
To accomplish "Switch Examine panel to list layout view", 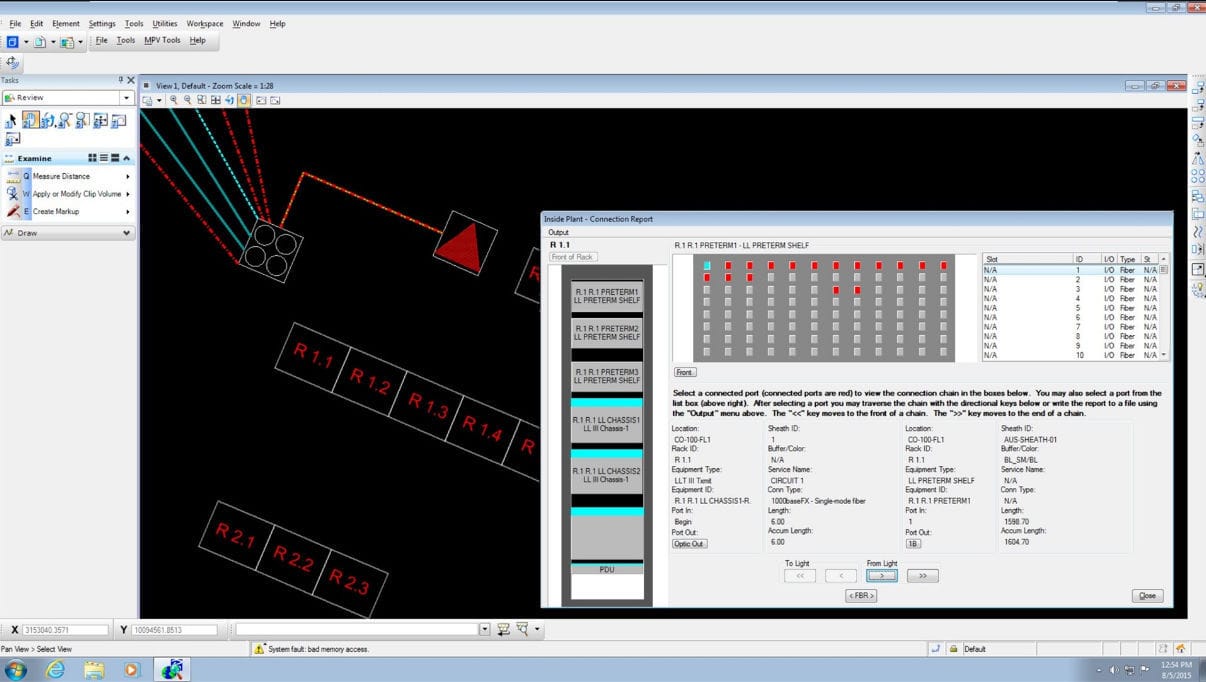I will coord(104,158).
